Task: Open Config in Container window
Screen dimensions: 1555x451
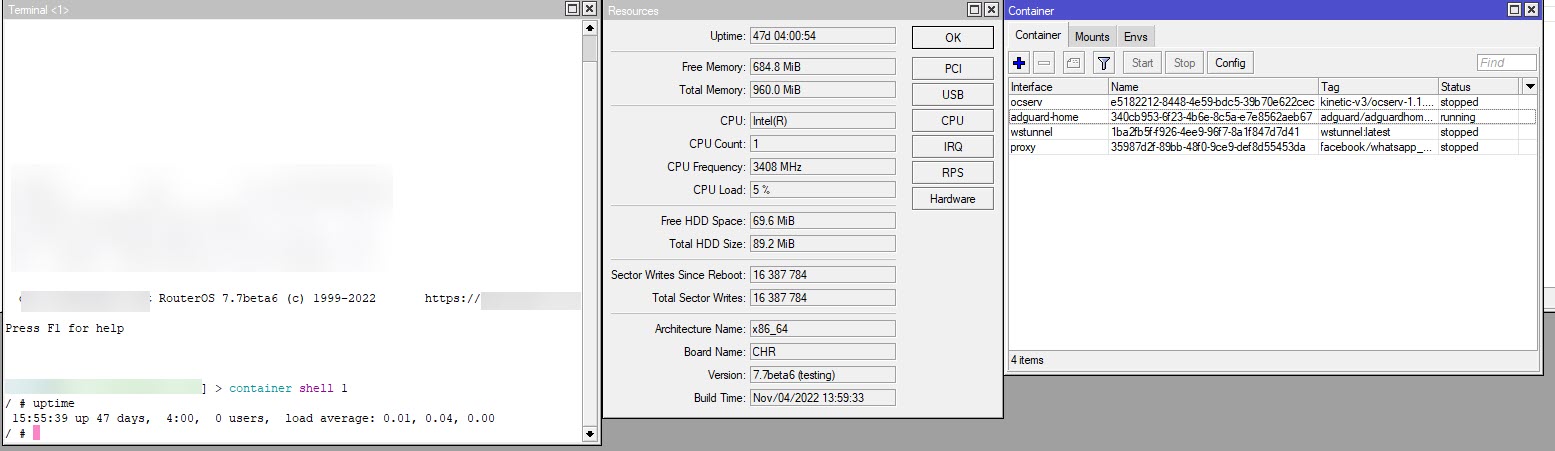Action: pyautogui.click(x=1230, y=63)
